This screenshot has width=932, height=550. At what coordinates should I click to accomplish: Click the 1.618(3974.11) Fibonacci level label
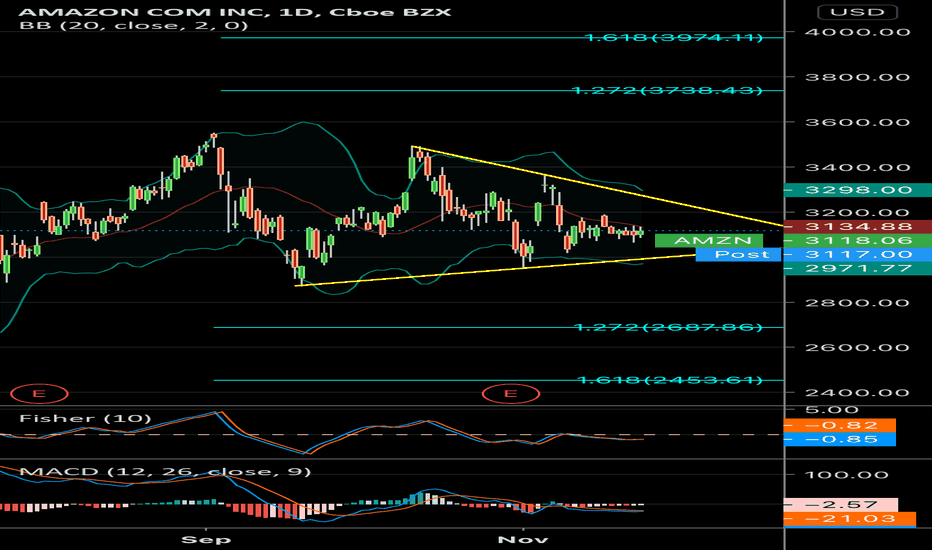pyautogui.click(x=673, y=37)
